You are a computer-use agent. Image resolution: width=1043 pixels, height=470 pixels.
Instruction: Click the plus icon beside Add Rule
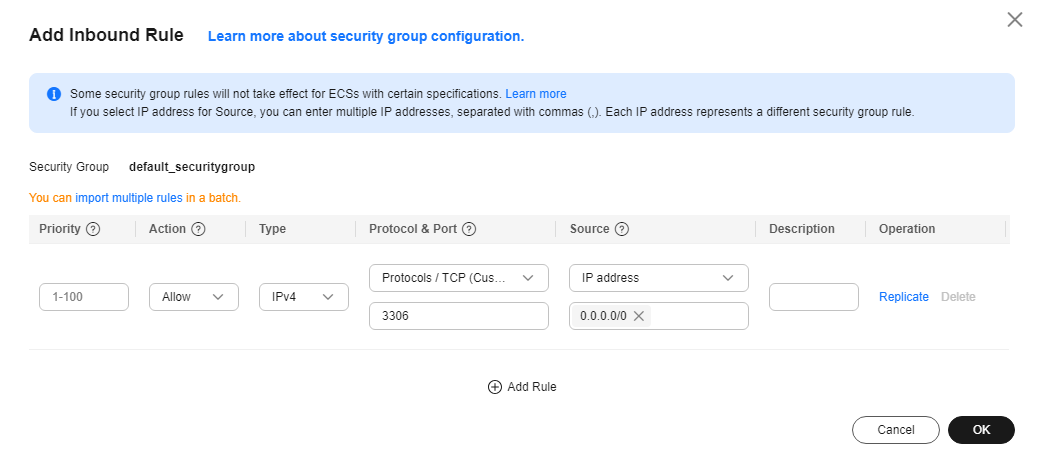point(495,387)
